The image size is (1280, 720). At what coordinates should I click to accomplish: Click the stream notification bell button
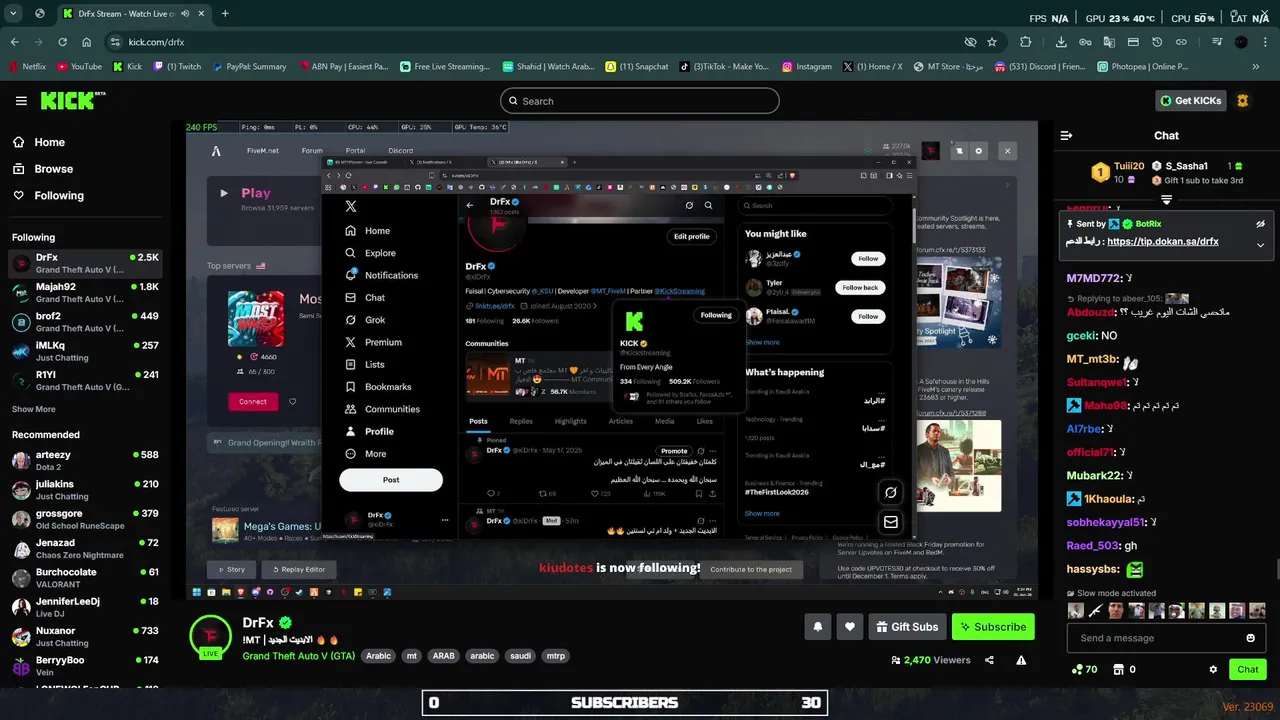click(817, 627)
